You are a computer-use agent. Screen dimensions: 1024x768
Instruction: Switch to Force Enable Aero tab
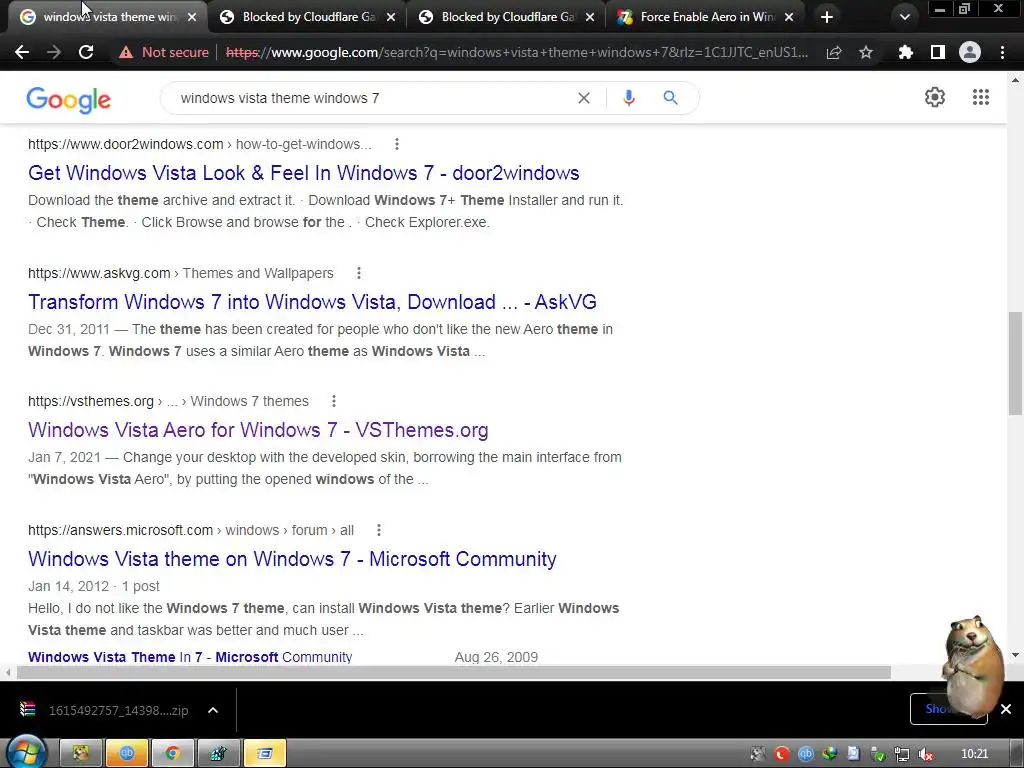click(707, 17)
